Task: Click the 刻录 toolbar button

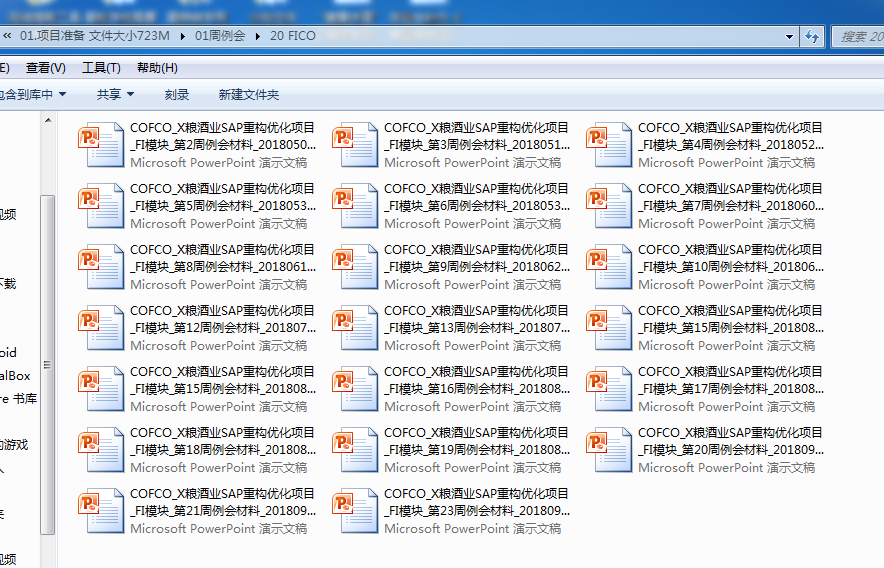Action: point(176,94)
